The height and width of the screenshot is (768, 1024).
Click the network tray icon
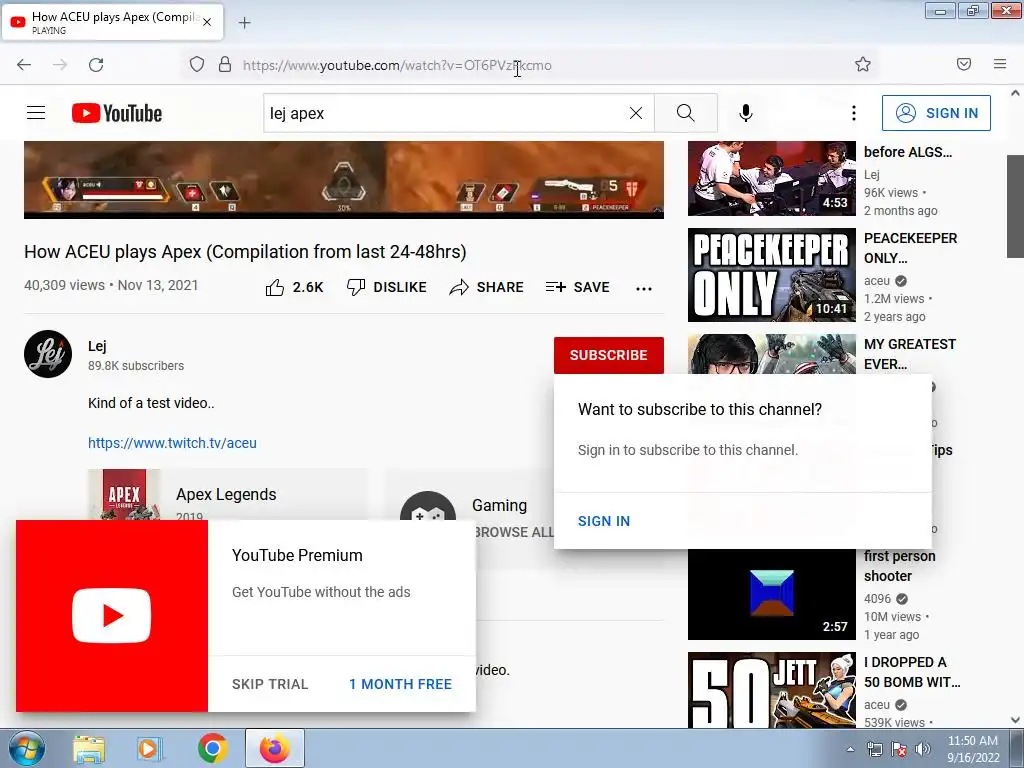875,749
